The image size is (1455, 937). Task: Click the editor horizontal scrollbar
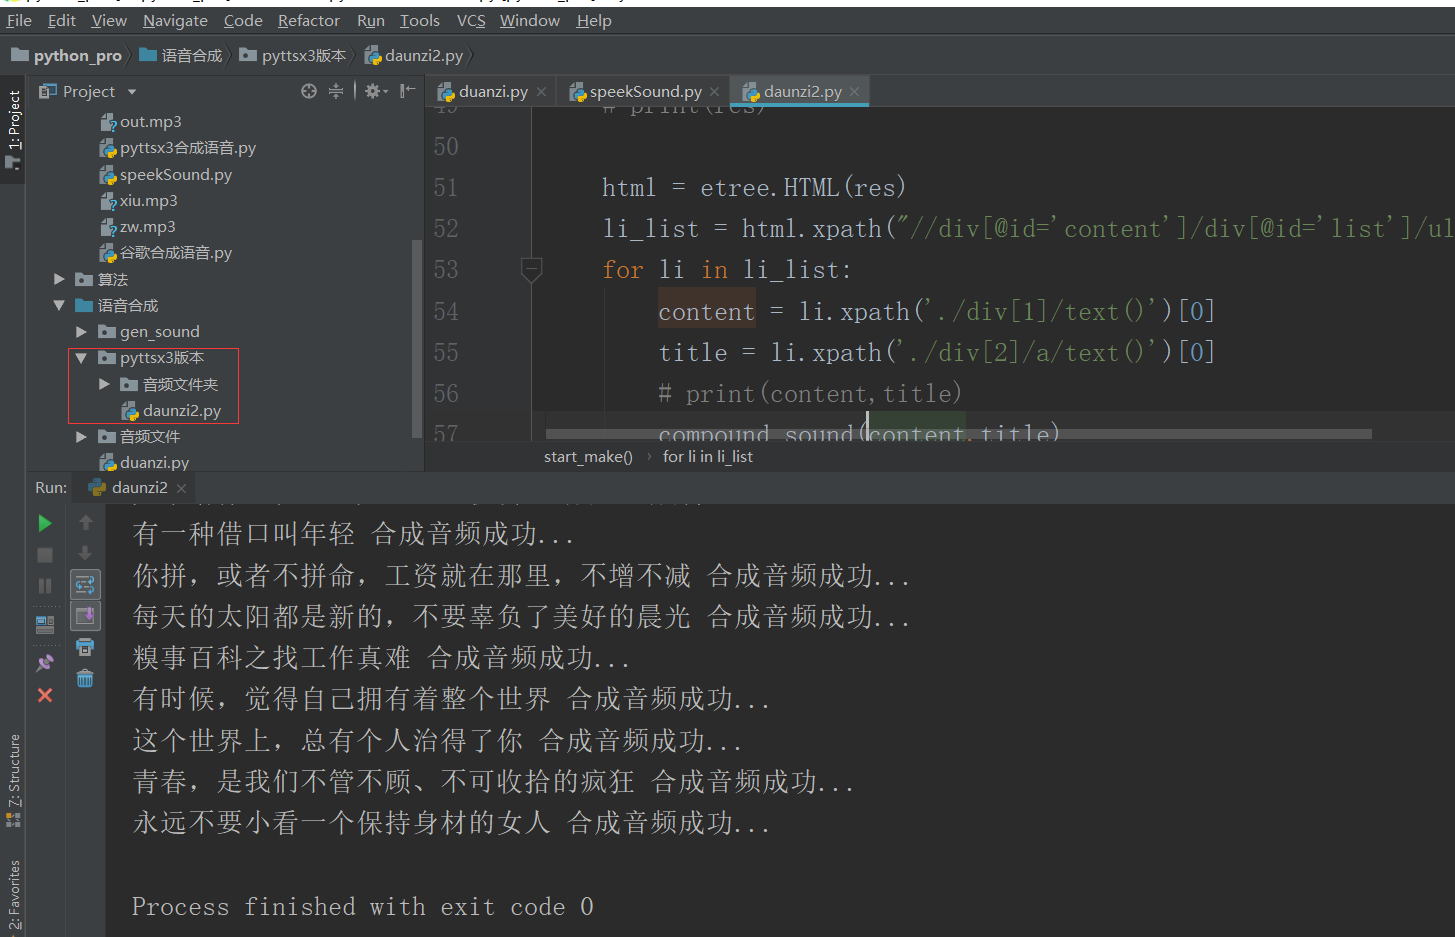[958, 434]
